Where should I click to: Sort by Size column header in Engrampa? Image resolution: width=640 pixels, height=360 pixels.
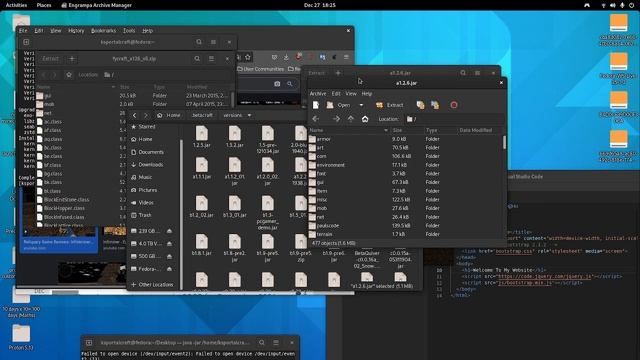click(407, 130)
